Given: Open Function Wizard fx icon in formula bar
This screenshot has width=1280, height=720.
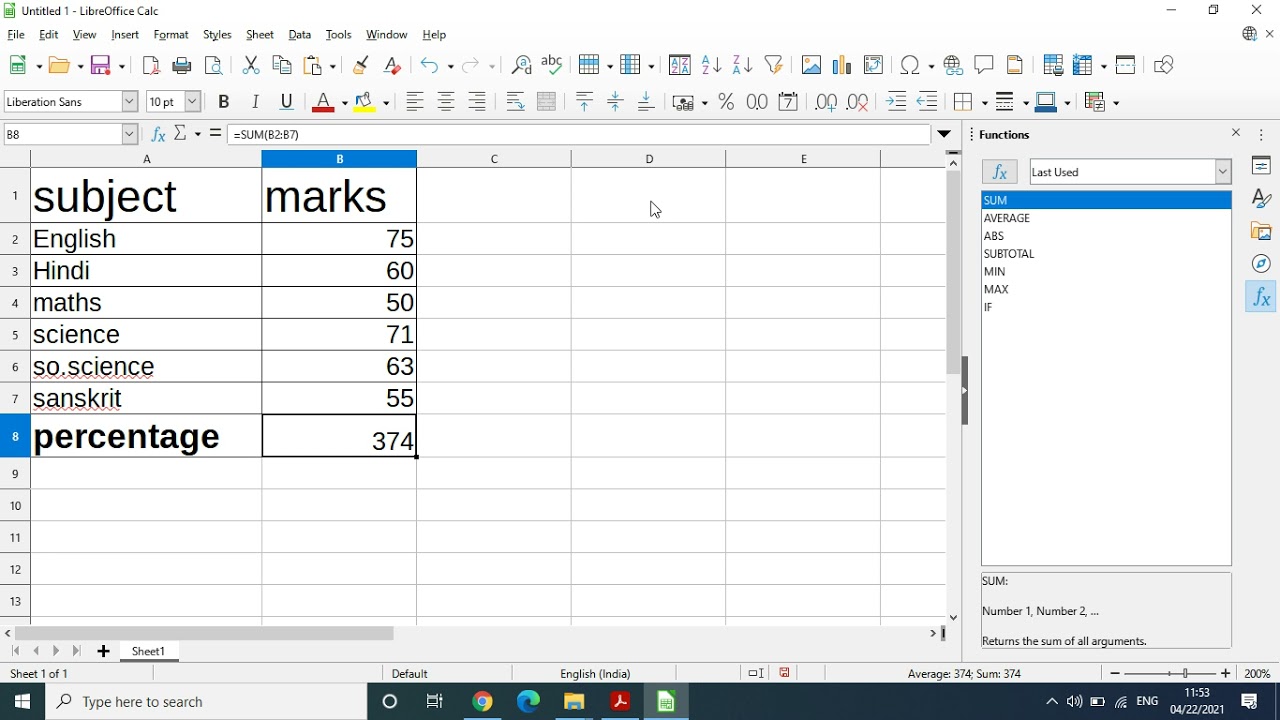Looking at the screenshot, I should coord(158,134).
